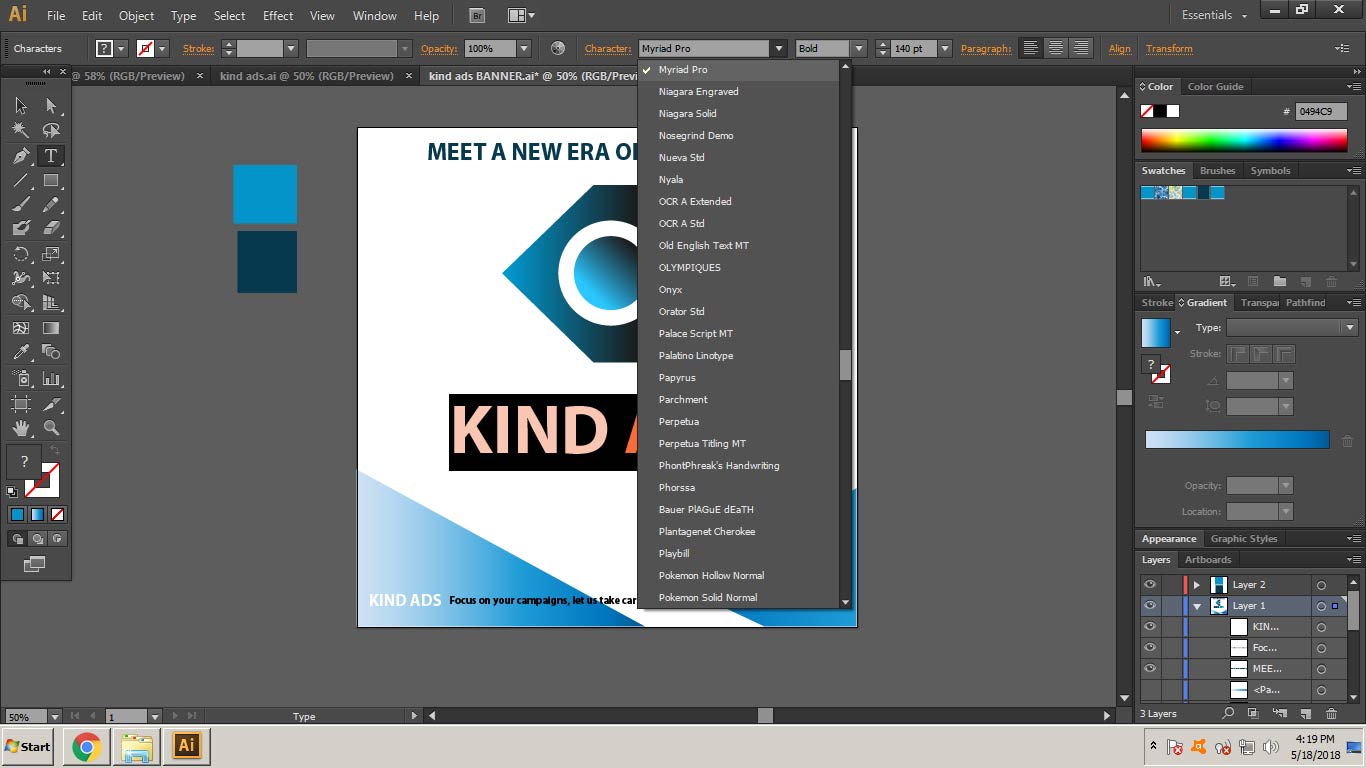Image resolution: width=1366 pixels, height=768 pixels.
Task: Open the Window menu
Action: click(x=375, y=15)
